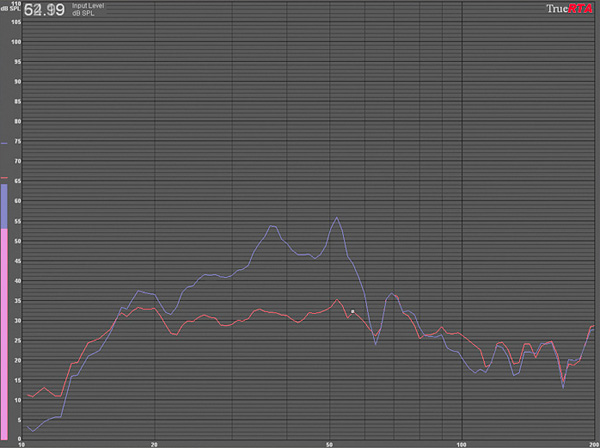Click the 20 Hz frequency axis label
600x448 pixels.
[x=154, y=443]
